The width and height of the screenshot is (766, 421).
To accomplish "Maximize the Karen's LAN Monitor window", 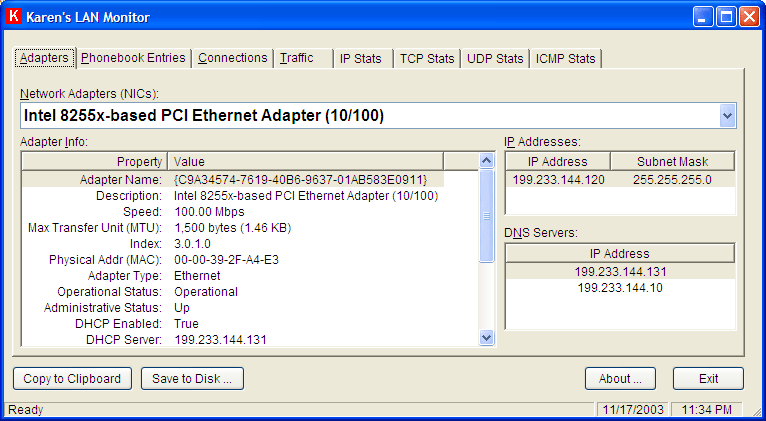I will [726, 17].
